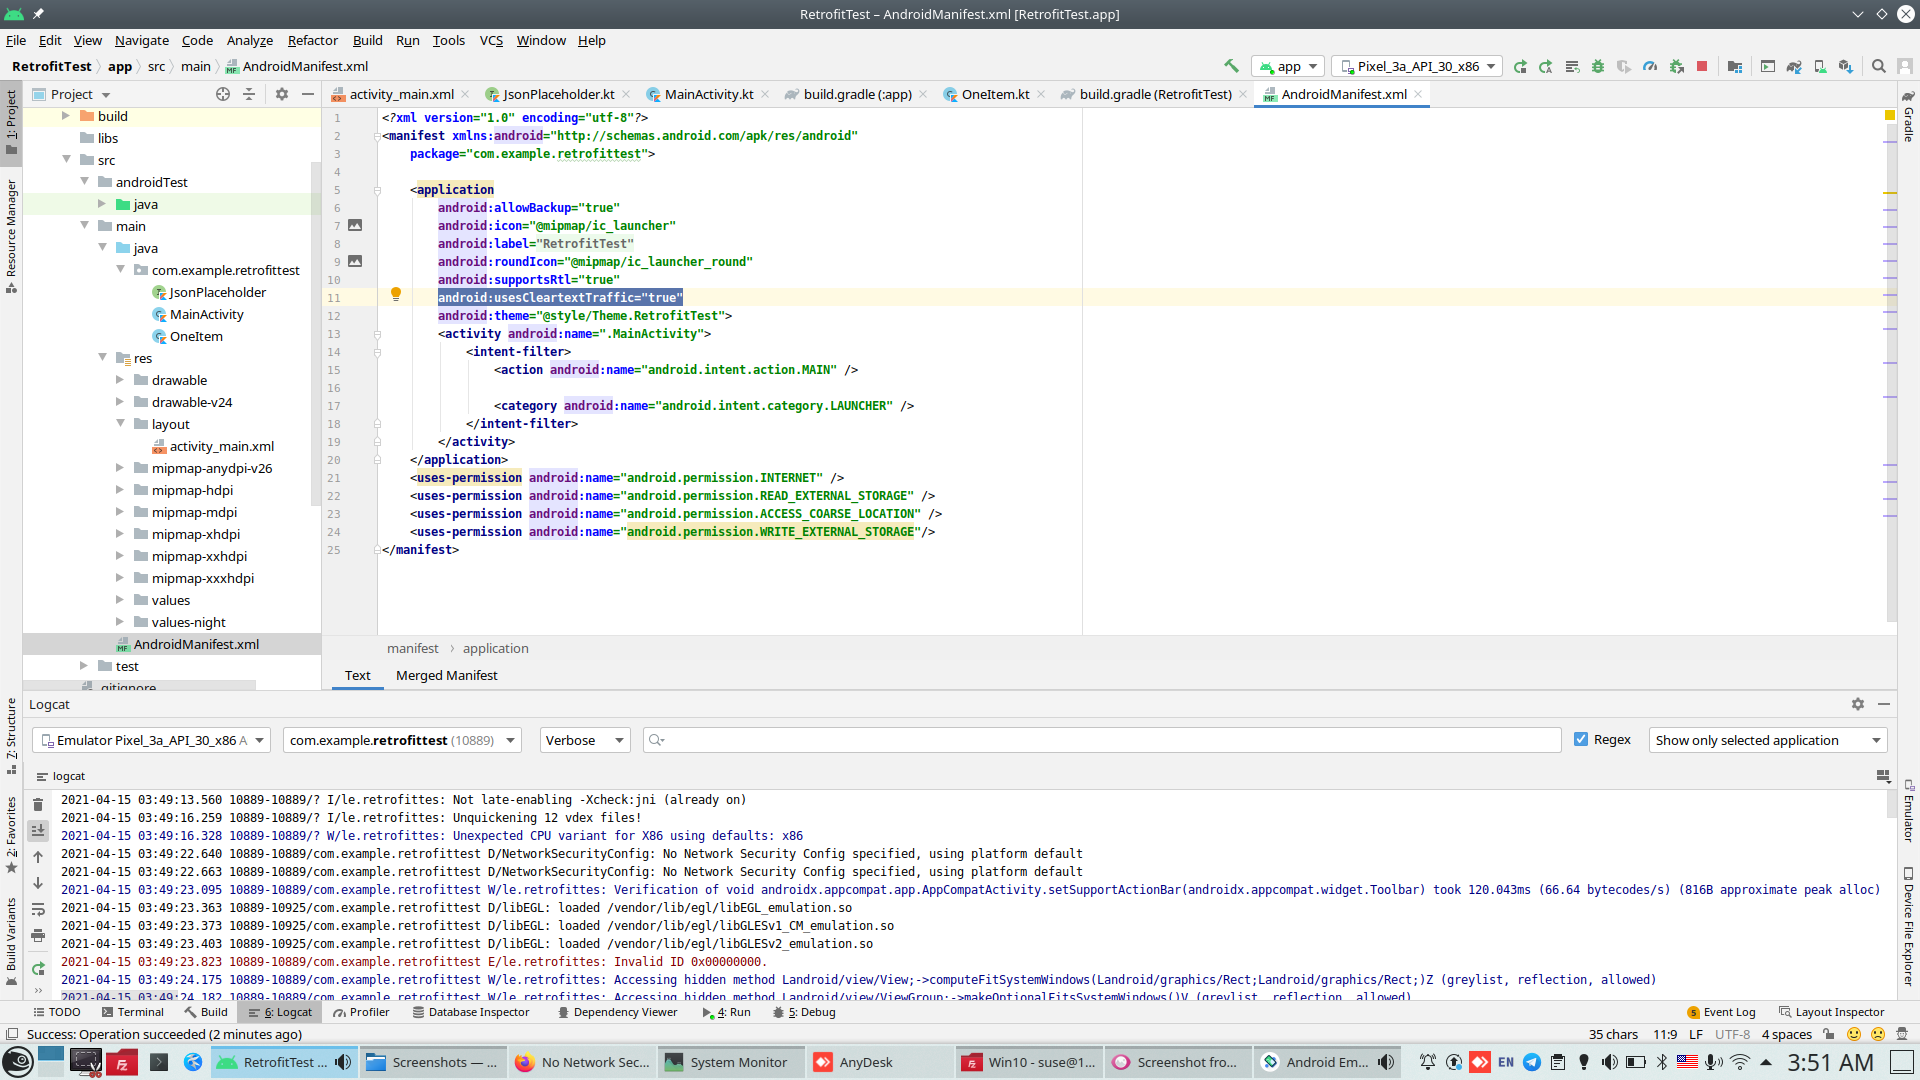This screenshot has width=1920, height=1080.
Task: Clear logcat with the trash icon
Action: (x=38, y=805)
